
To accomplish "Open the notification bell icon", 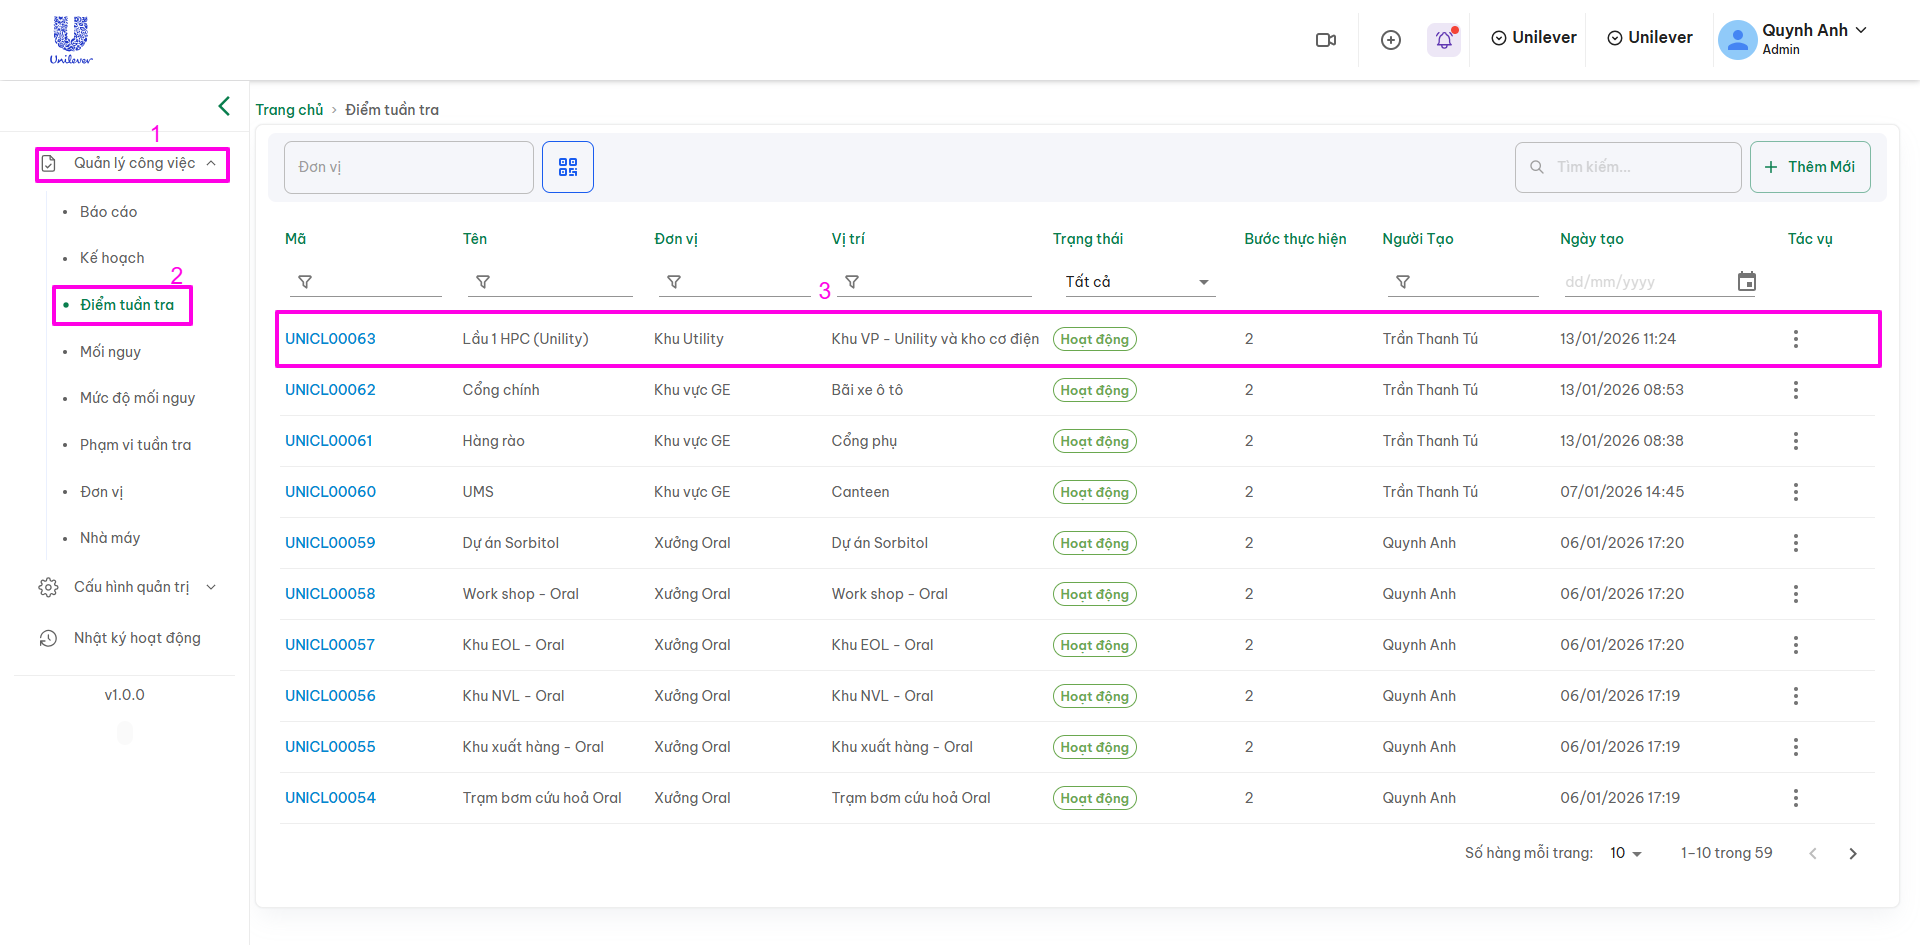I will pyautogui.click(x=1443, y=40).
